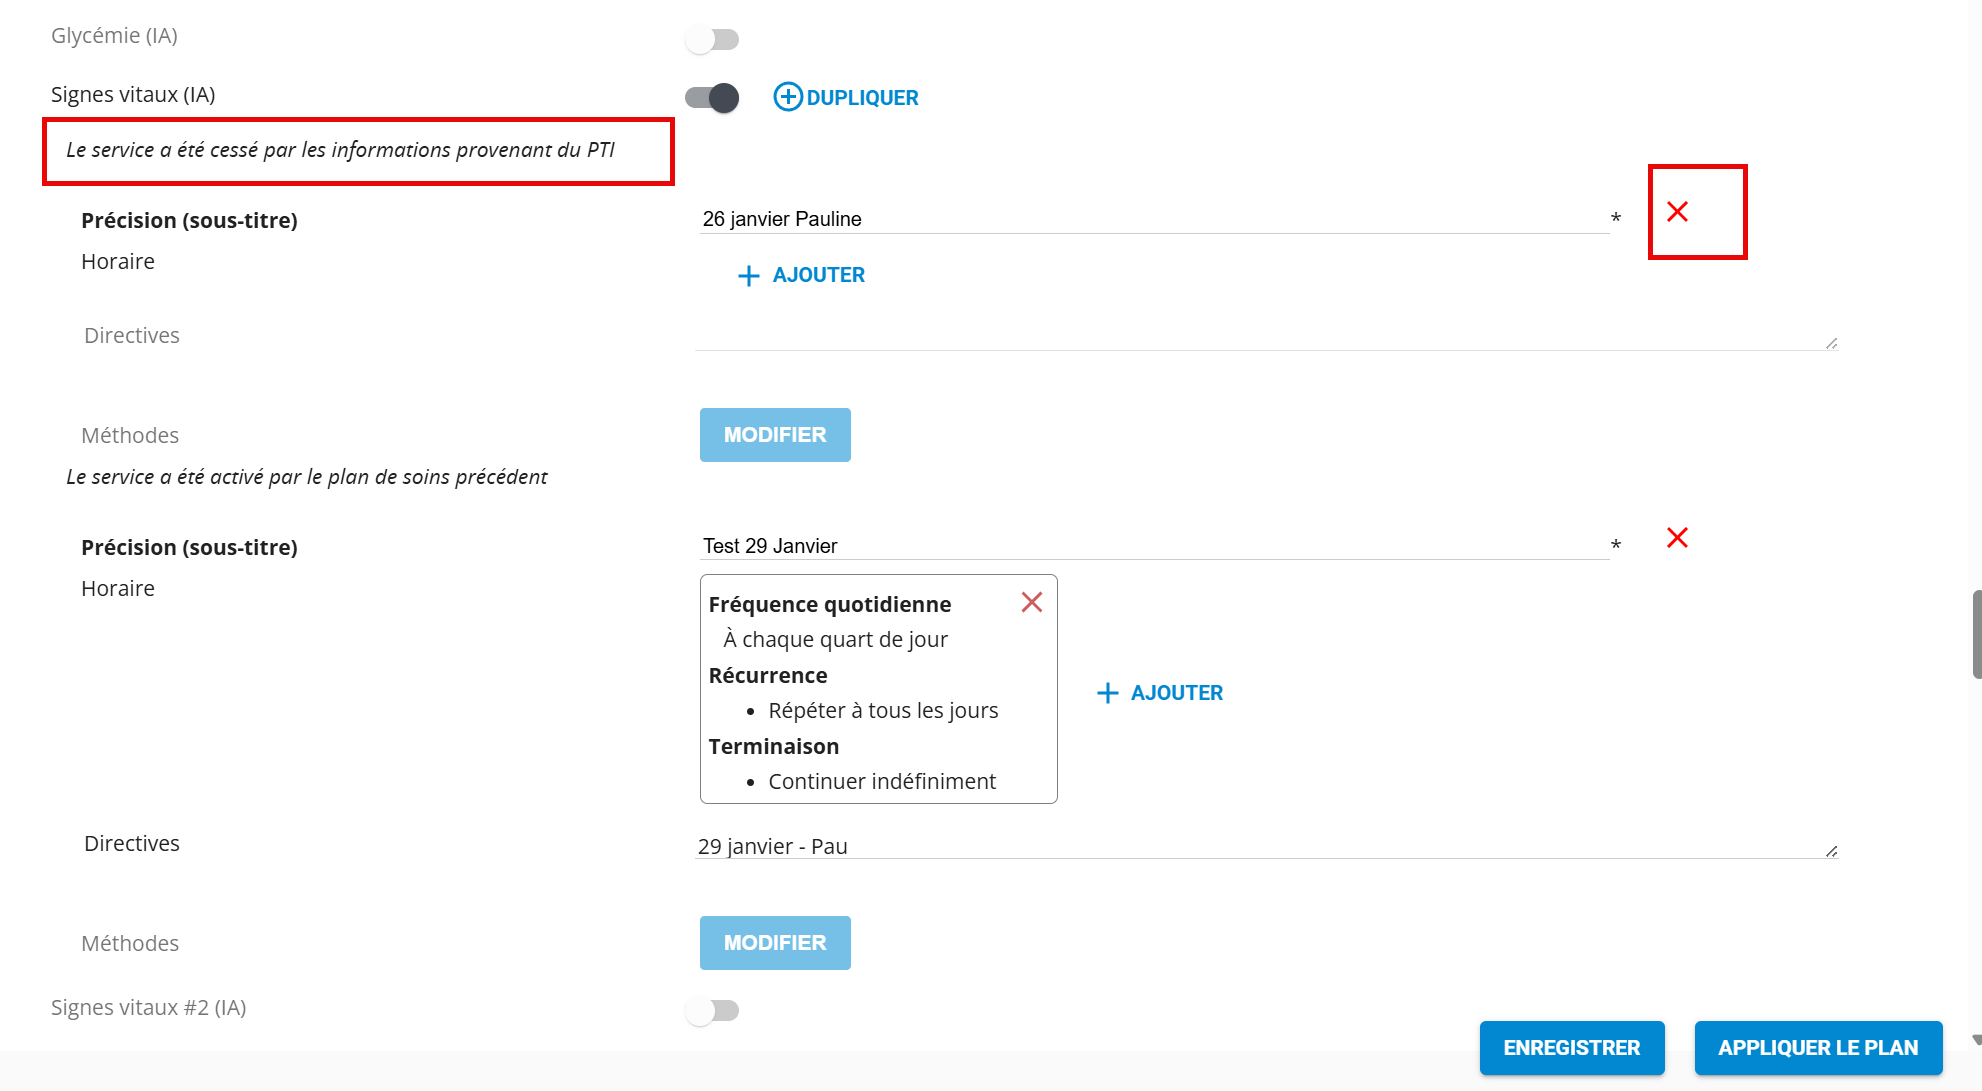Click Modifier for the second Méthodes
The height and width of the screenshot is (1091, 1982).
coord(775,943)
